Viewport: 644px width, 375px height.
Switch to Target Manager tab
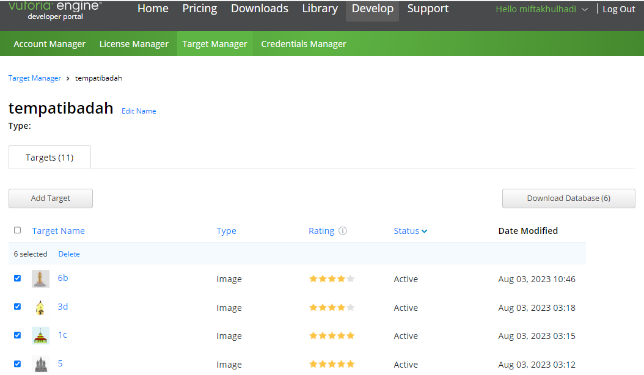pos(215,44)
